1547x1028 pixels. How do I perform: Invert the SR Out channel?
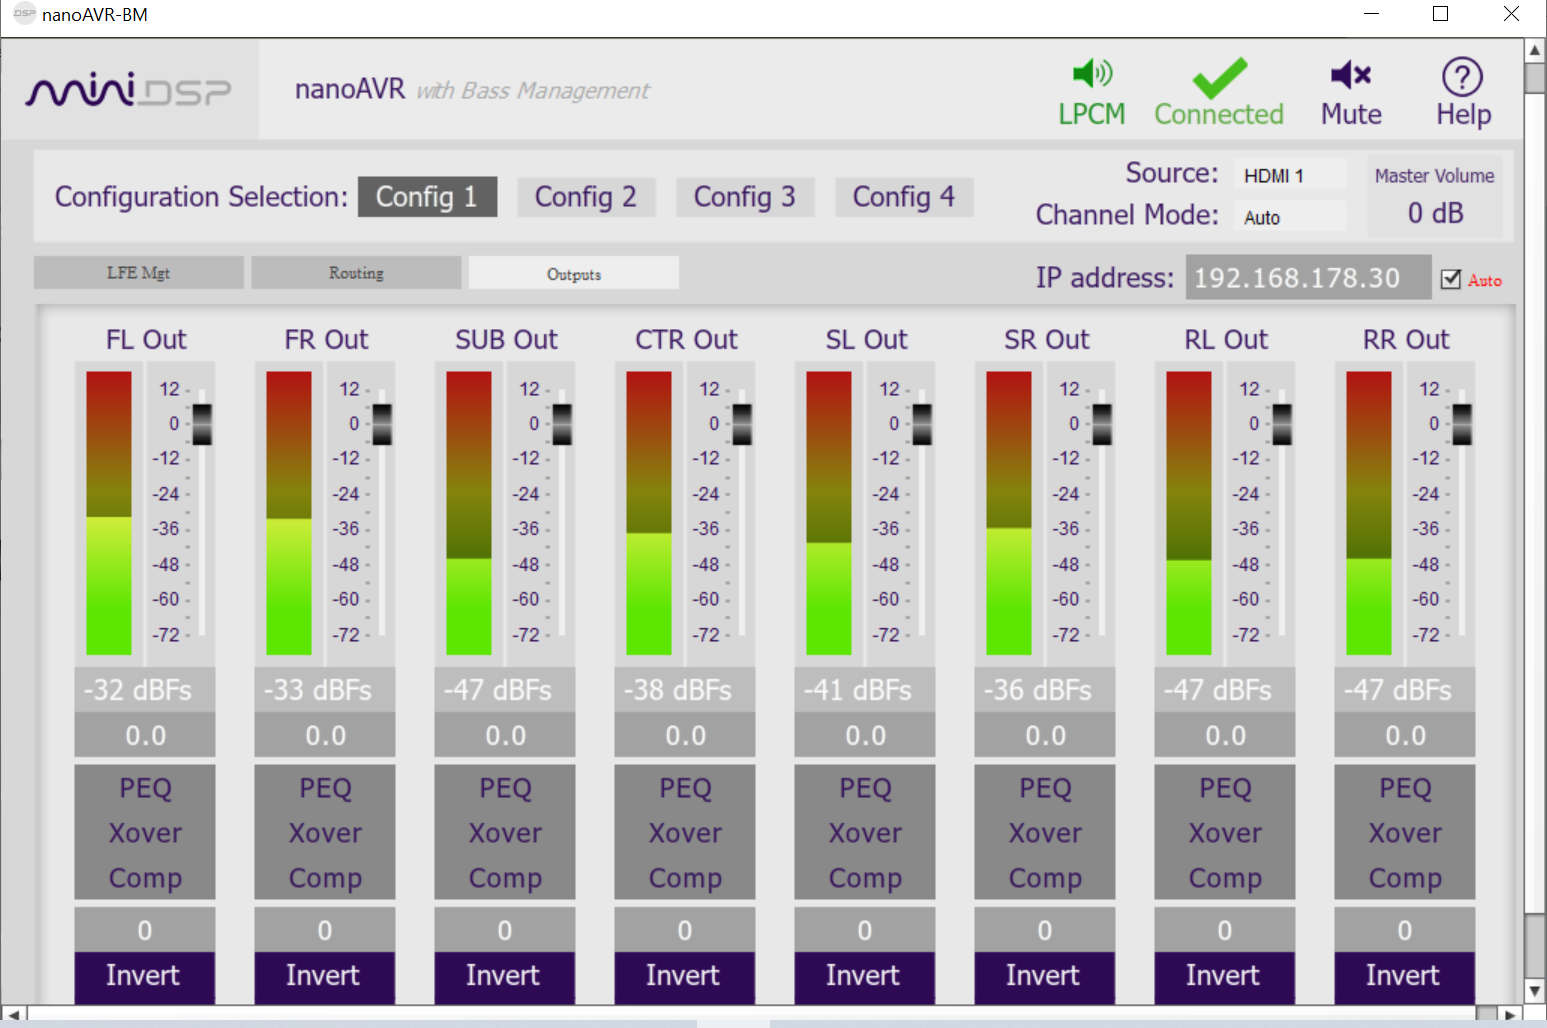pos(1044,976)
